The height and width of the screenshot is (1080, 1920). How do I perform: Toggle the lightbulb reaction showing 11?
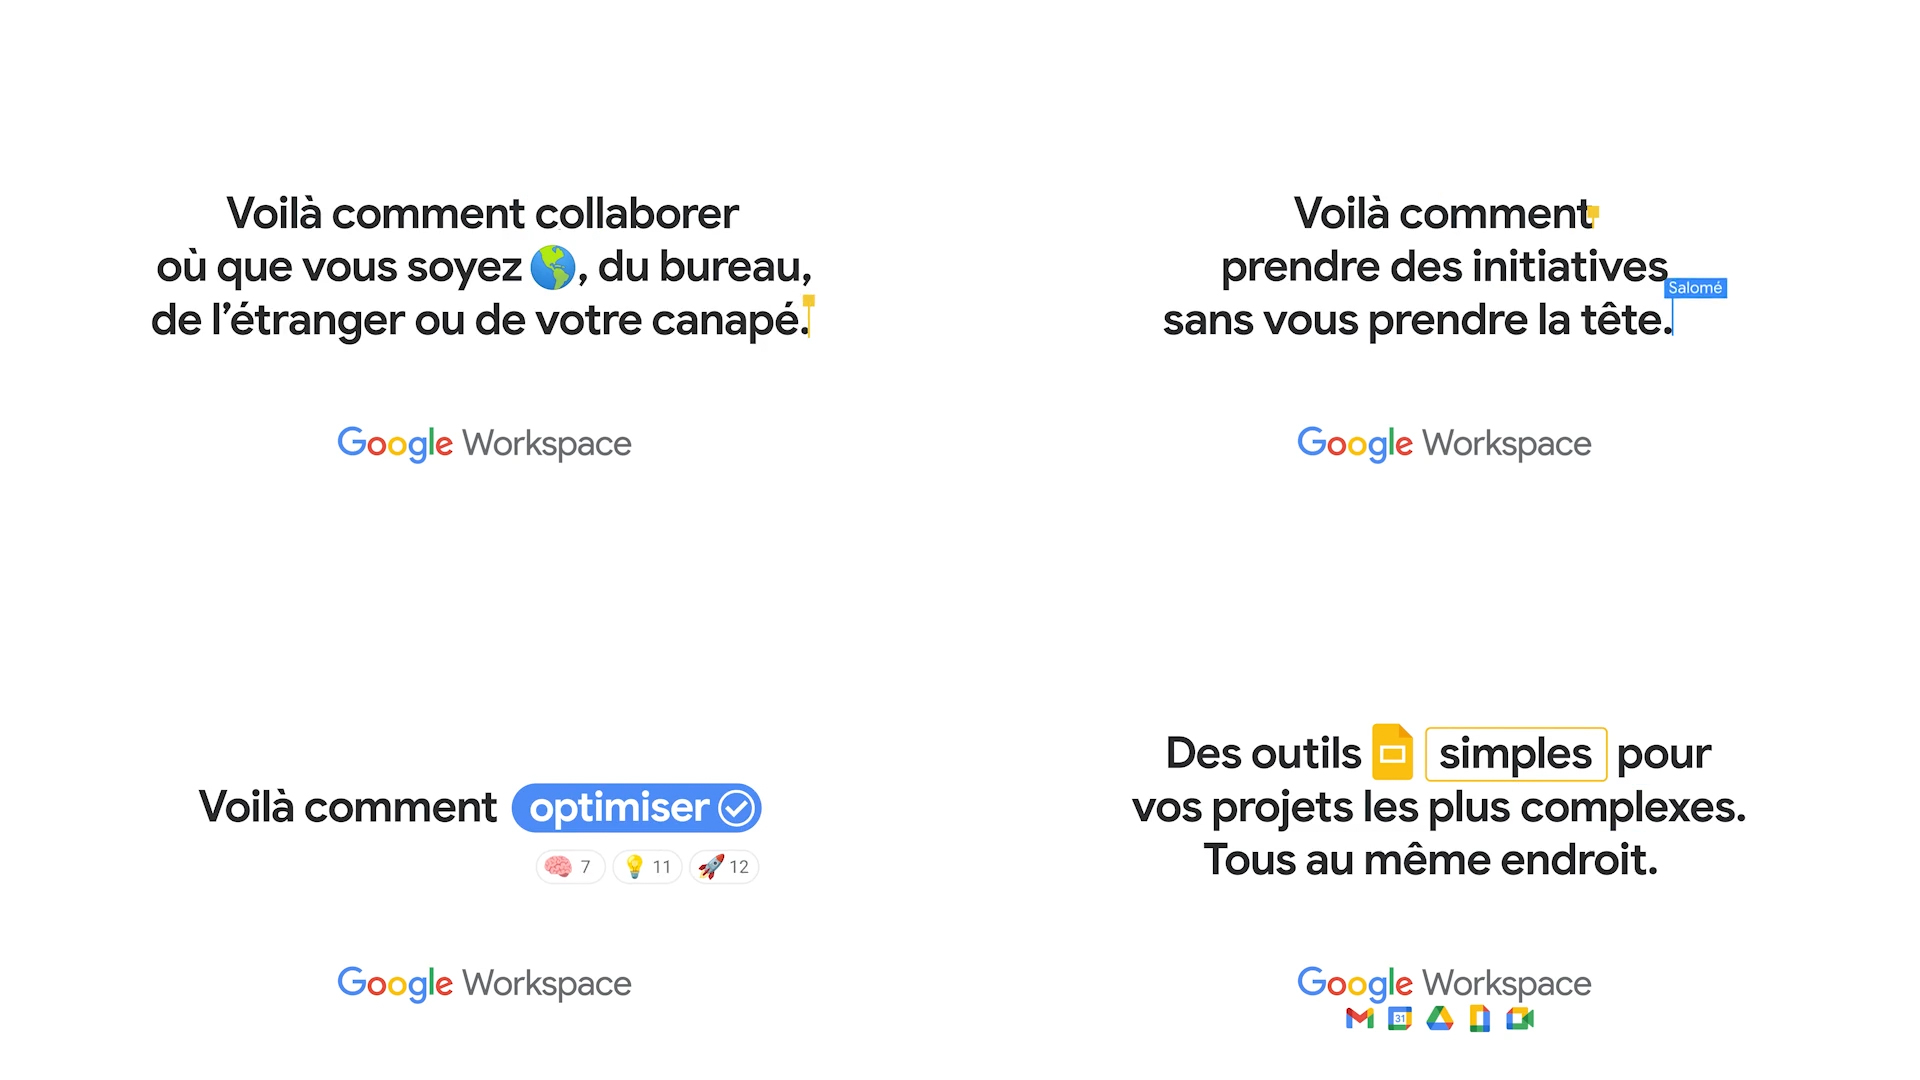(x=647, y=867)
